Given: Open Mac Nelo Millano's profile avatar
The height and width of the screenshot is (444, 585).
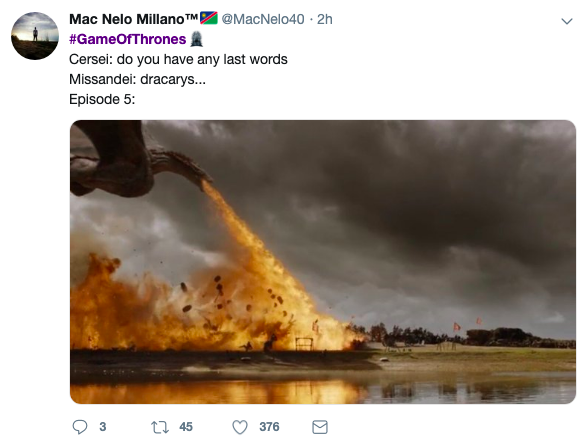Looking at the screenshot, I should (35, 36).
